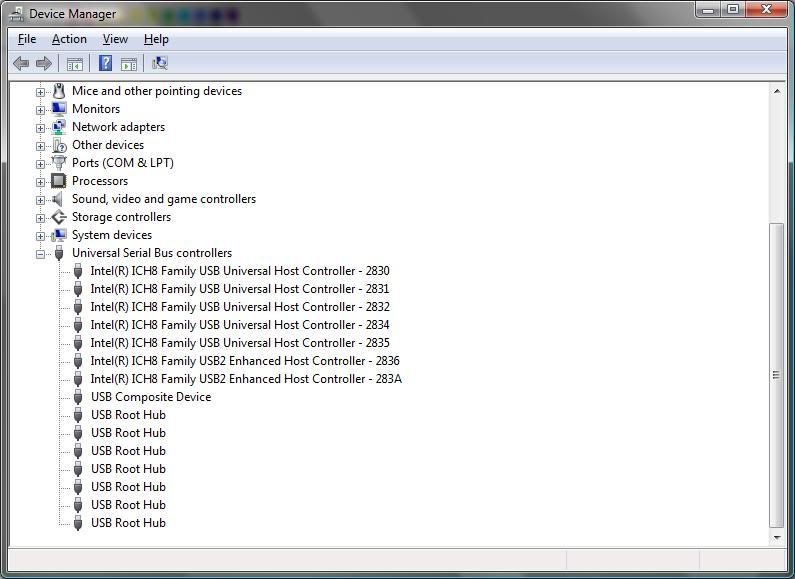Select Intel ICH8 USB Universal Host Controller - 2835
This screenshot has width=795, height=579.
pos(240,343)
